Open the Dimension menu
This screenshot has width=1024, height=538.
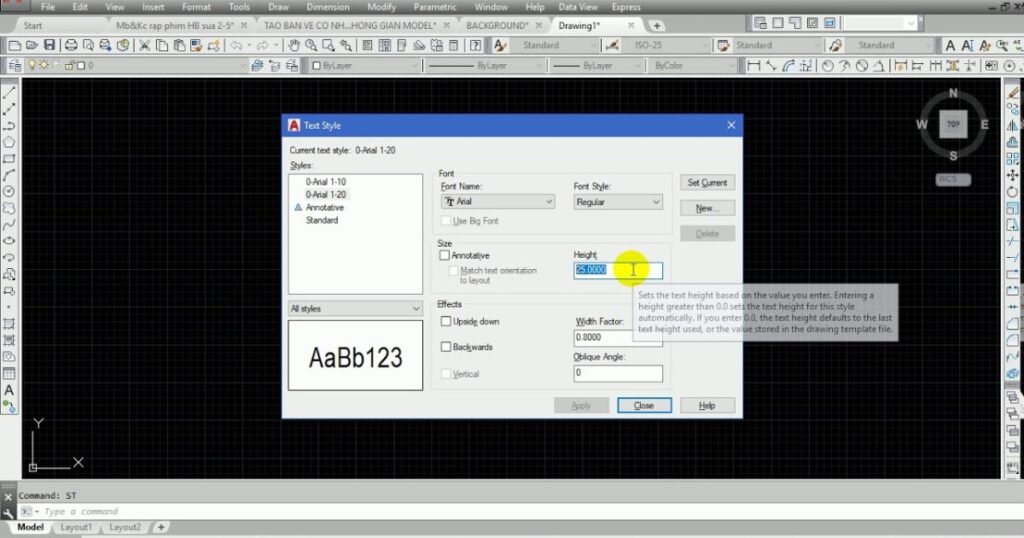pos(328,7)
